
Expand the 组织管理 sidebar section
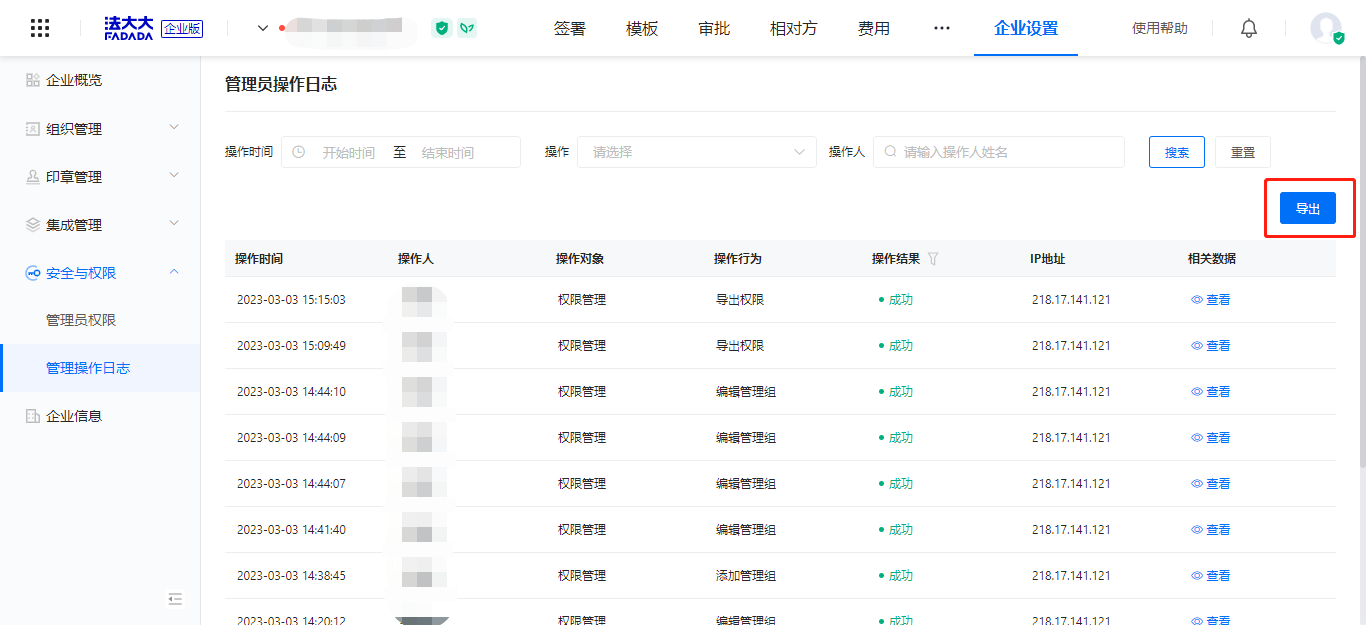[100, 129]
